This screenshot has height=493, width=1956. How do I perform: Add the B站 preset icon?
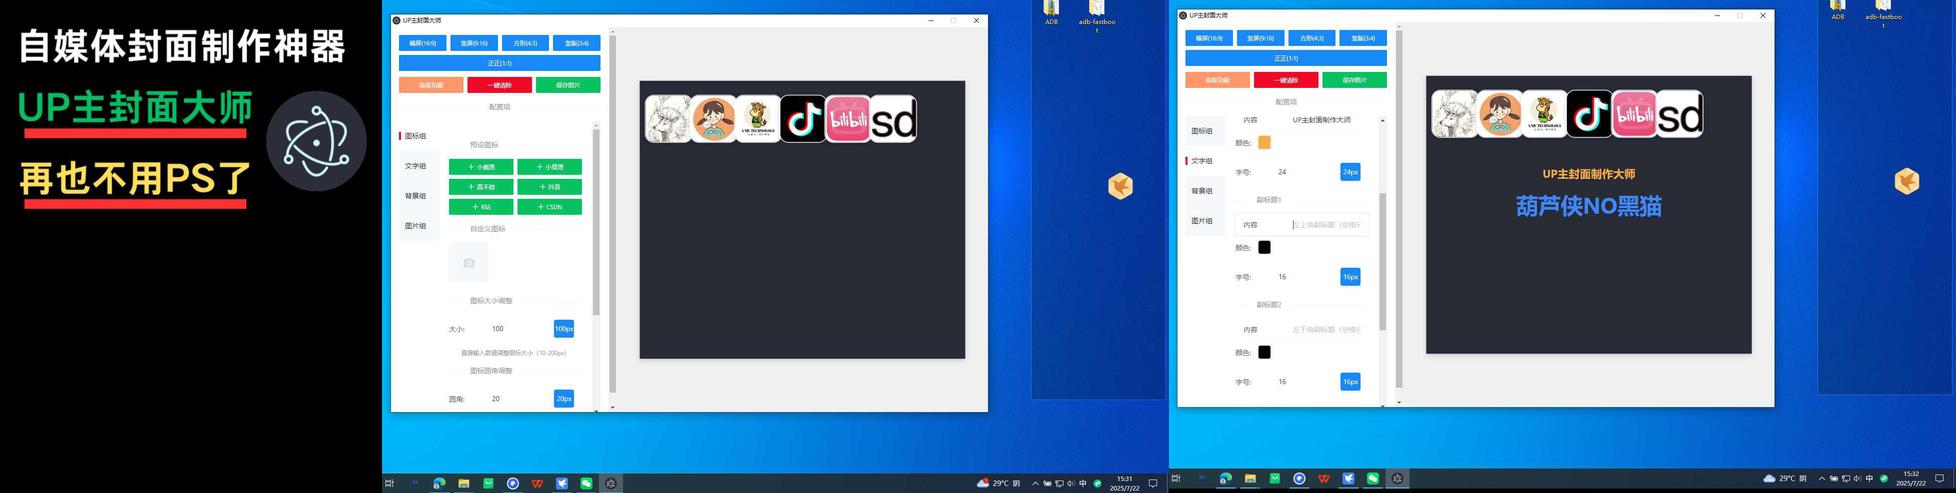(x=481, y=207)
